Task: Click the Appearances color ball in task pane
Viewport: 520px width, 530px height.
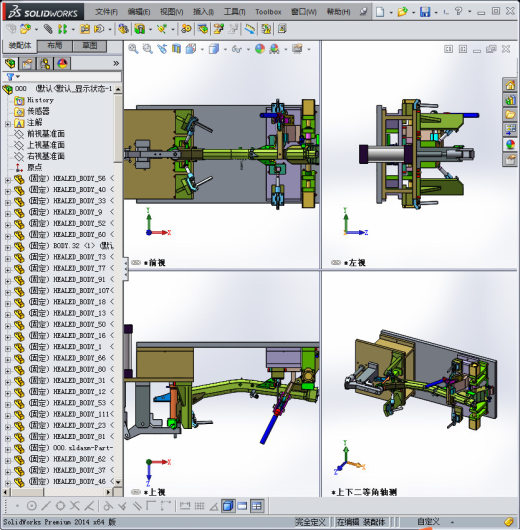Action: pos(510,144)
